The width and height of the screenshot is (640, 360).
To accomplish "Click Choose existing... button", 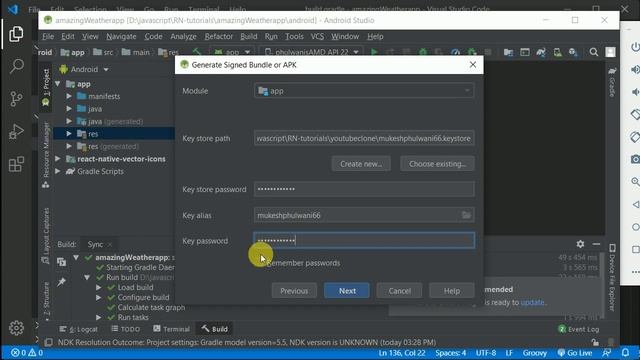I will [437, 164].
